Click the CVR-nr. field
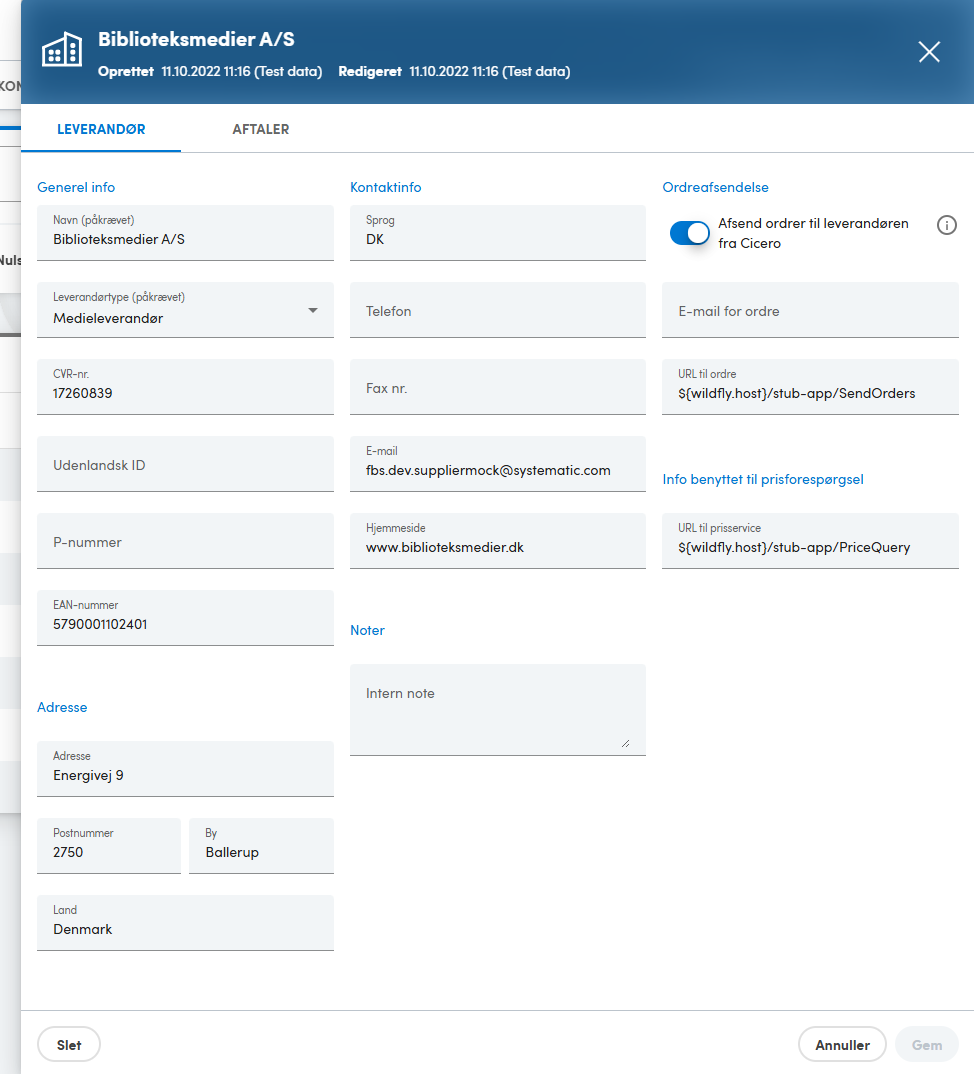Image resolution: width=974 pixels, height=1074 pixels. [x=185, y=387]
